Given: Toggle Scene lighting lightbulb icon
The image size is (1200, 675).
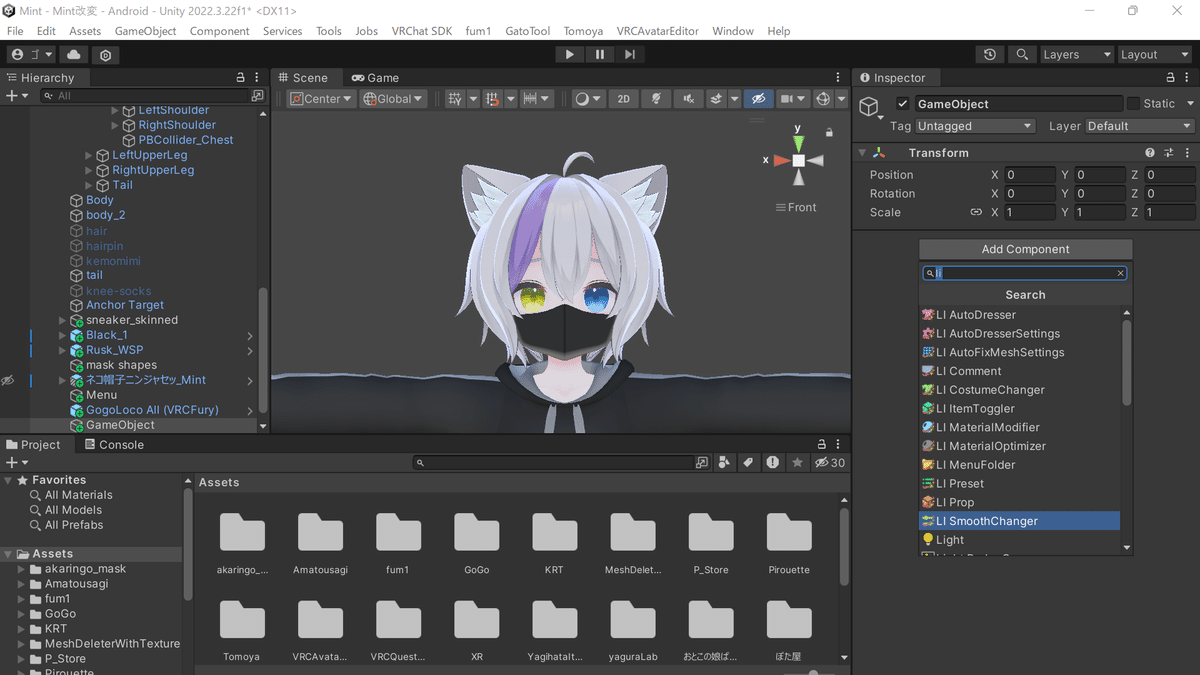Looking at the screenshot, I should click(x=656, y=99).
